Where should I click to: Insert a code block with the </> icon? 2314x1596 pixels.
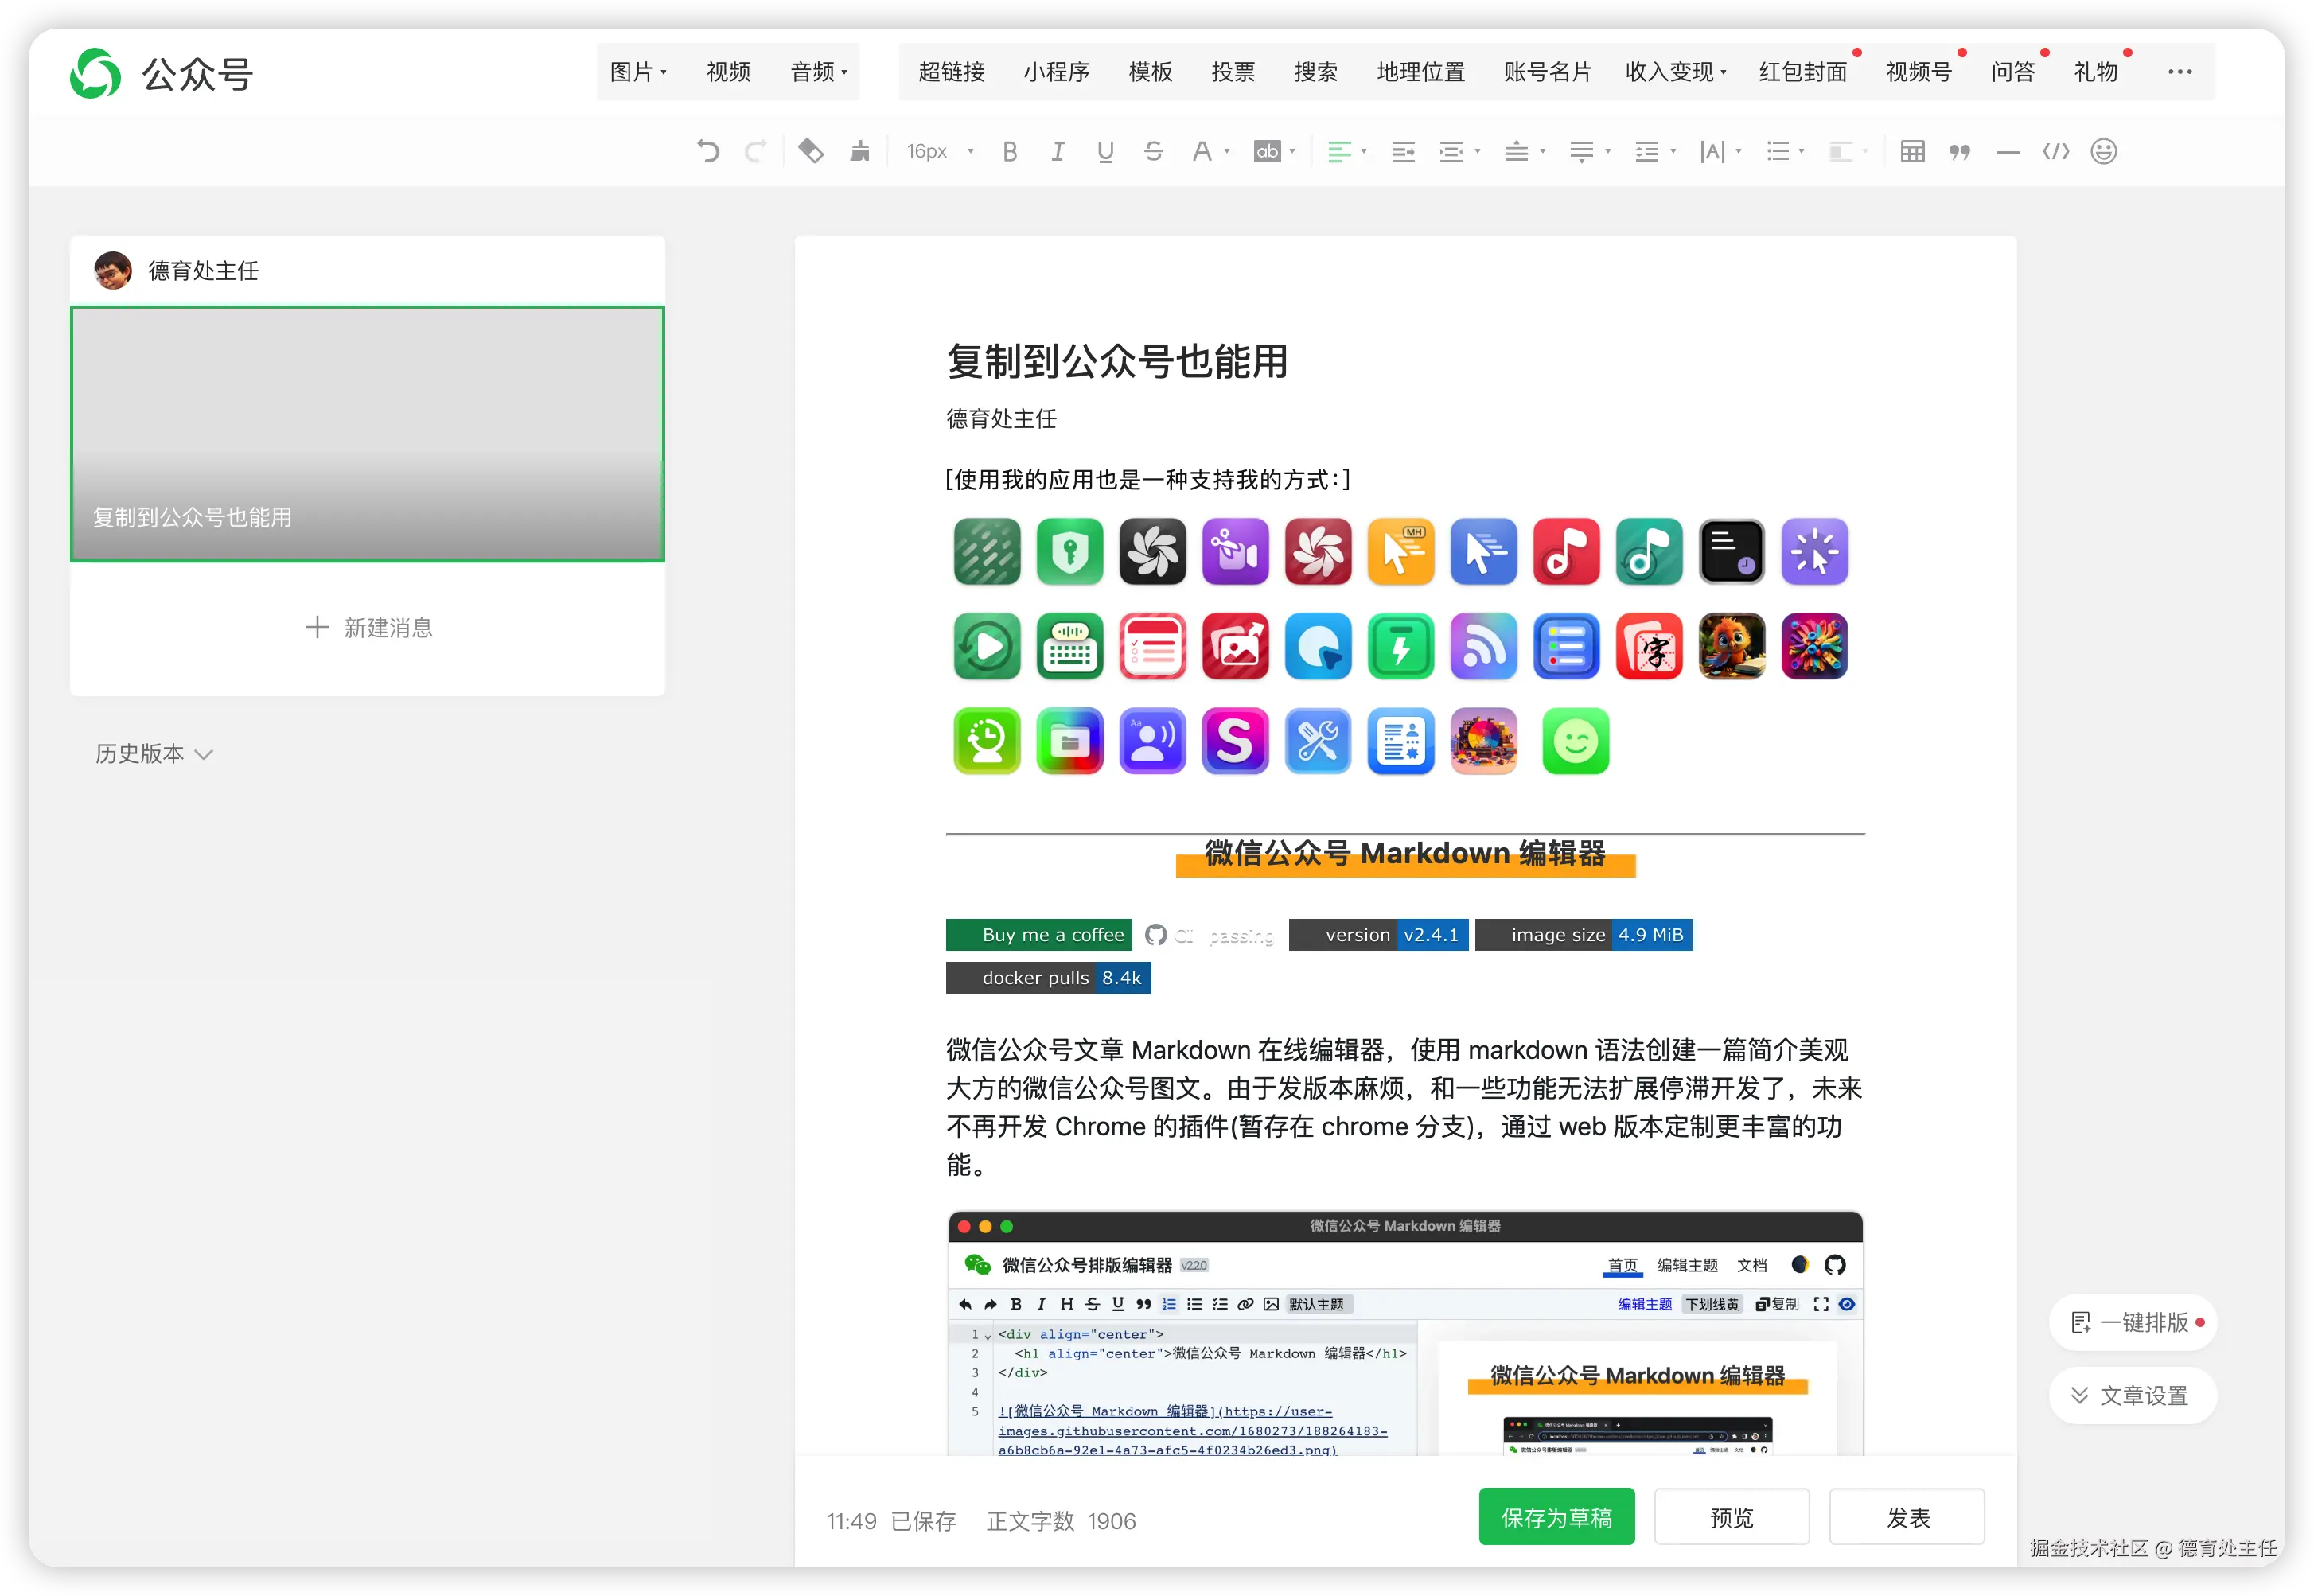coord(2056,151)
